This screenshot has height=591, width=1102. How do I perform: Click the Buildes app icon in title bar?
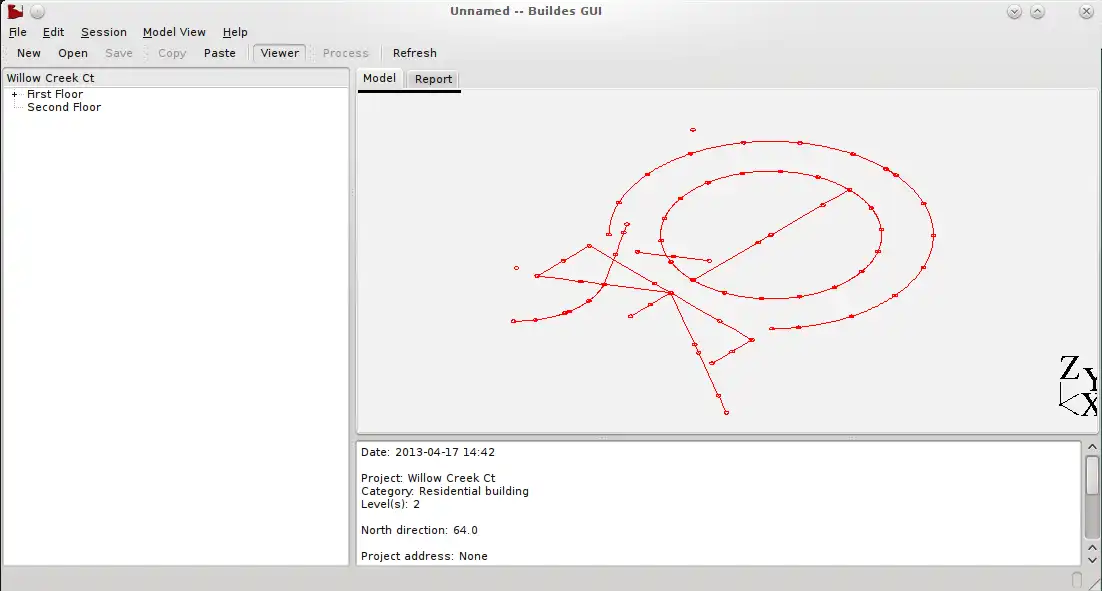click(x=15, y=11)
